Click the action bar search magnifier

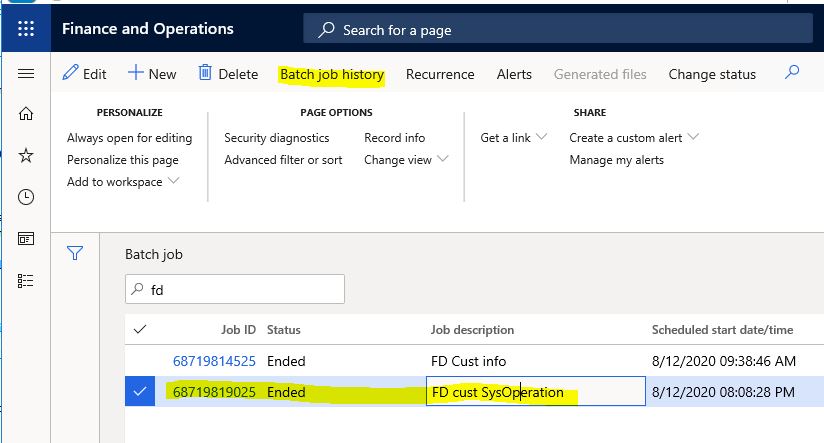[792, 72]
